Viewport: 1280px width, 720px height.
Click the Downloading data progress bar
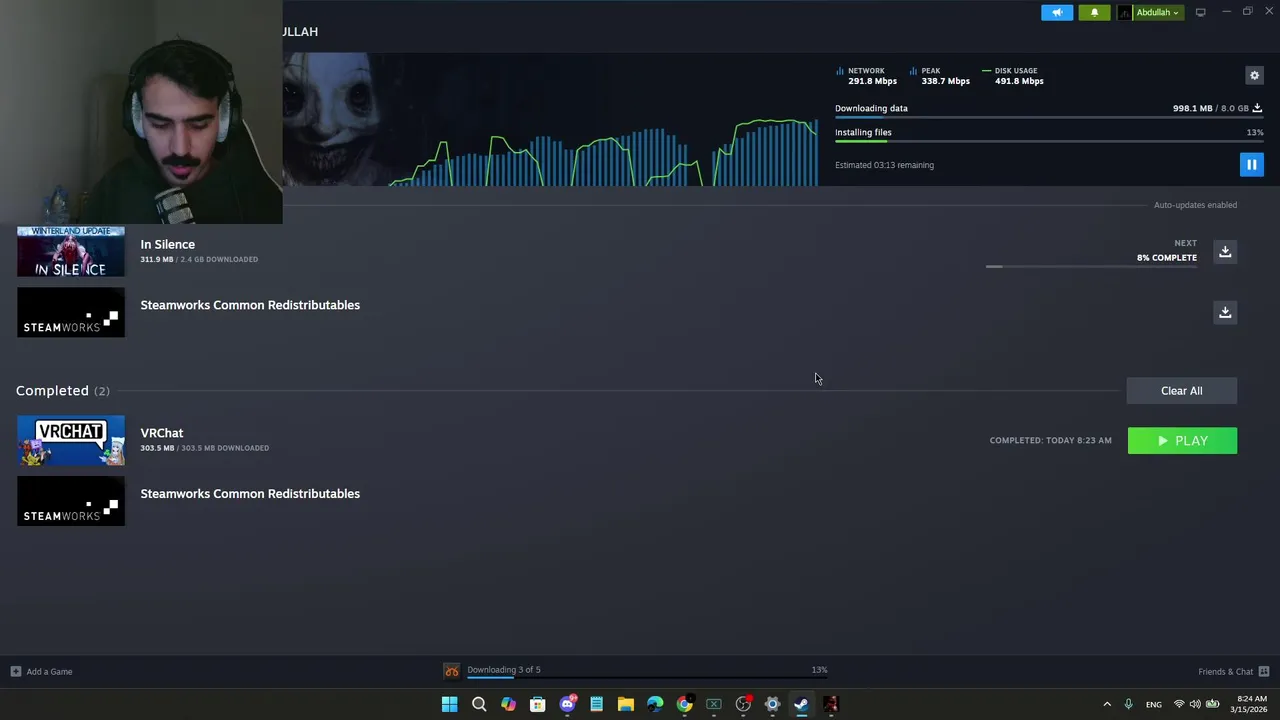pyautogui.click(x=1048, y=118)
